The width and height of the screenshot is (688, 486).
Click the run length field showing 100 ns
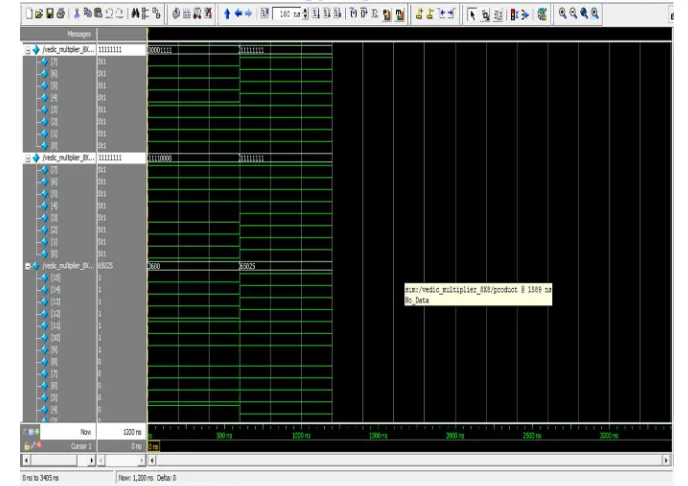pyautogui.click(x=287, y=14)
